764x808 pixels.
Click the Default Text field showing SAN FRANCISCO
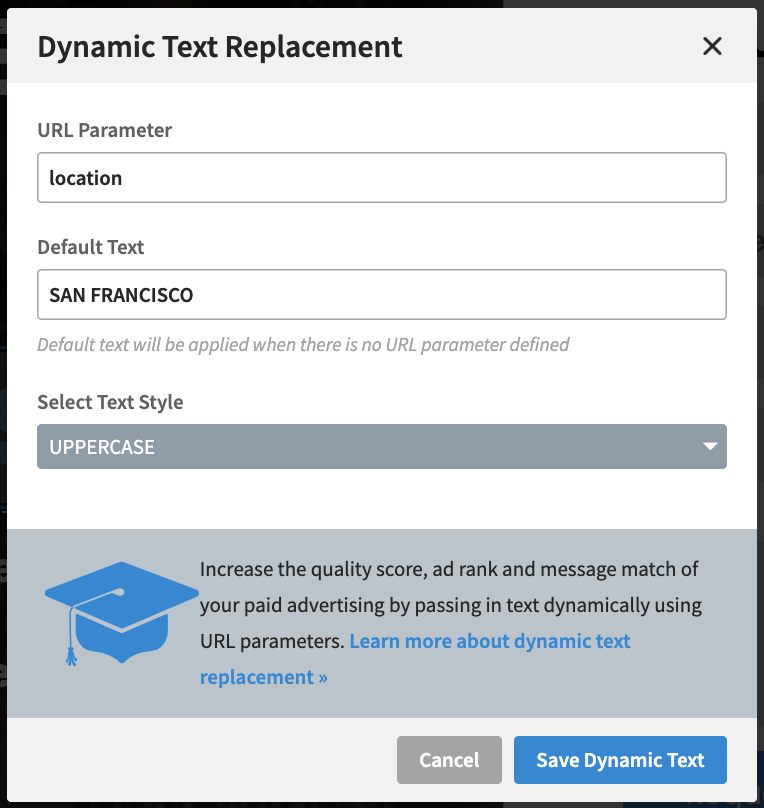point(382,294)
